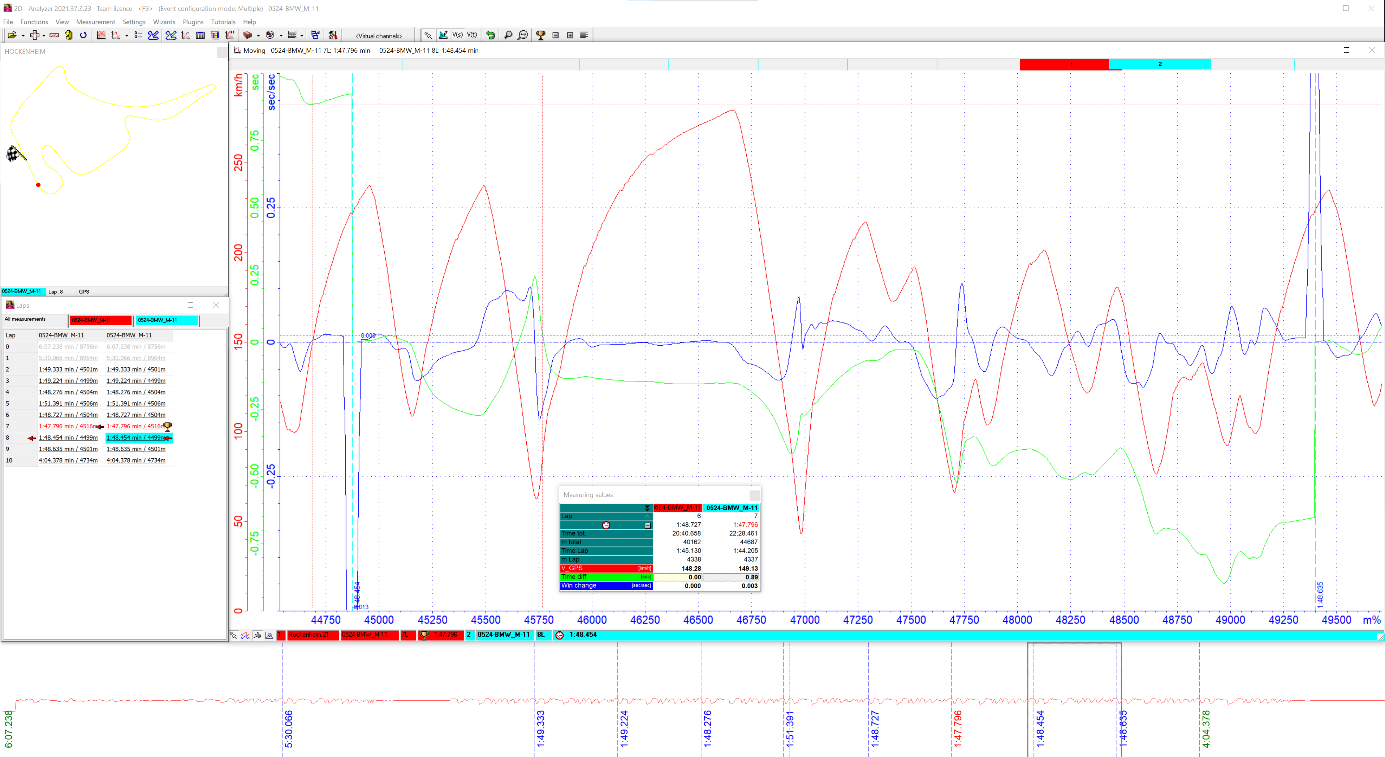Toggle the V(t) time mode button
This screenshot has height=757, width=1385.
pos(472,35)
